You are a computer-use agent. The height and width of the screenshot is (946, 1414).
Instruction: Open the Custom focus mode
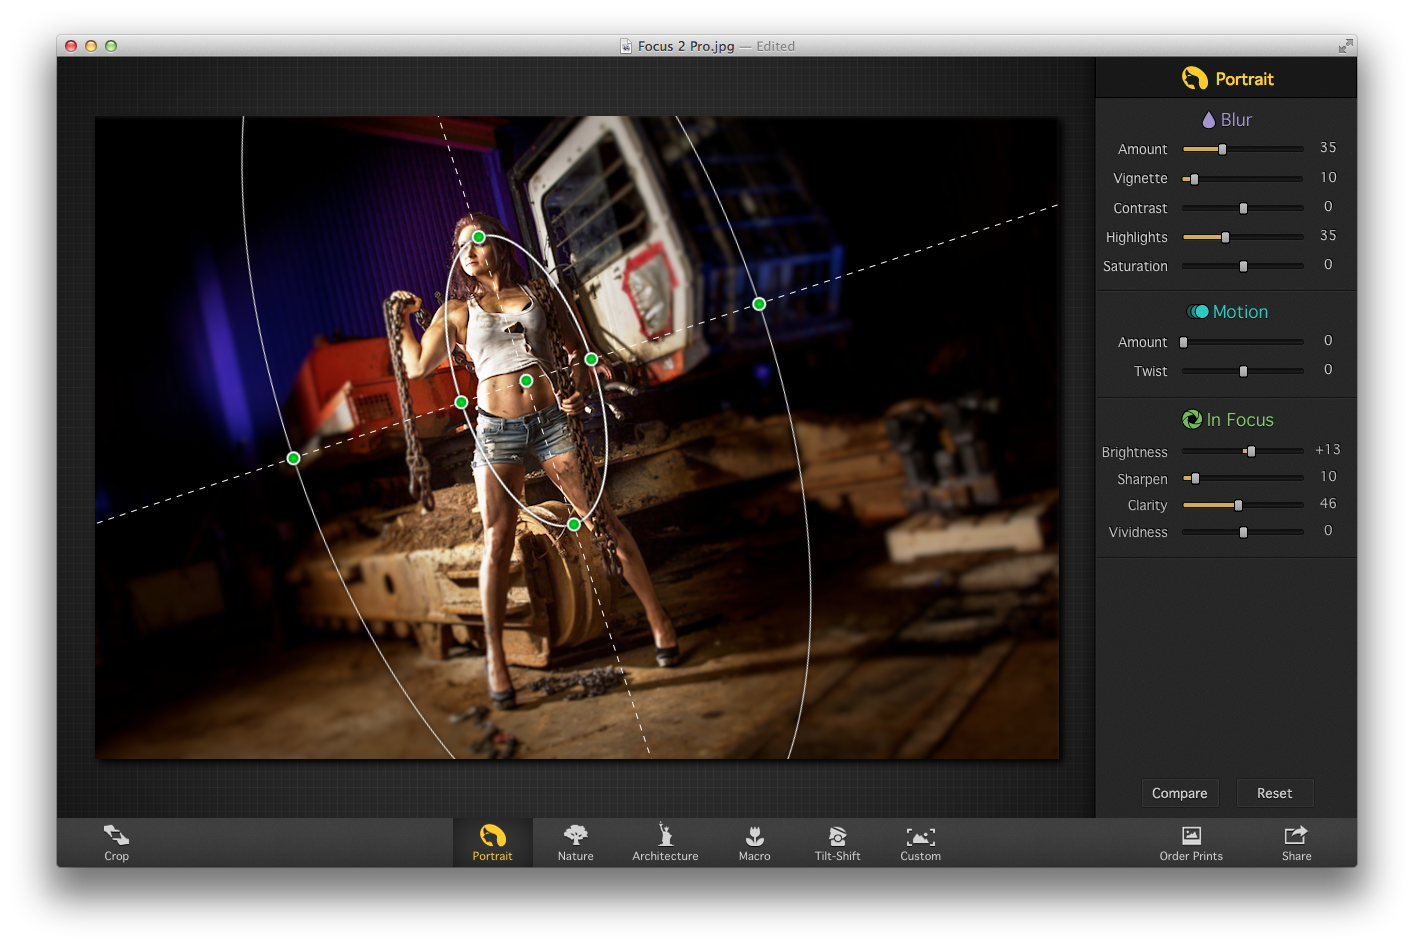(x=920, y=842)
